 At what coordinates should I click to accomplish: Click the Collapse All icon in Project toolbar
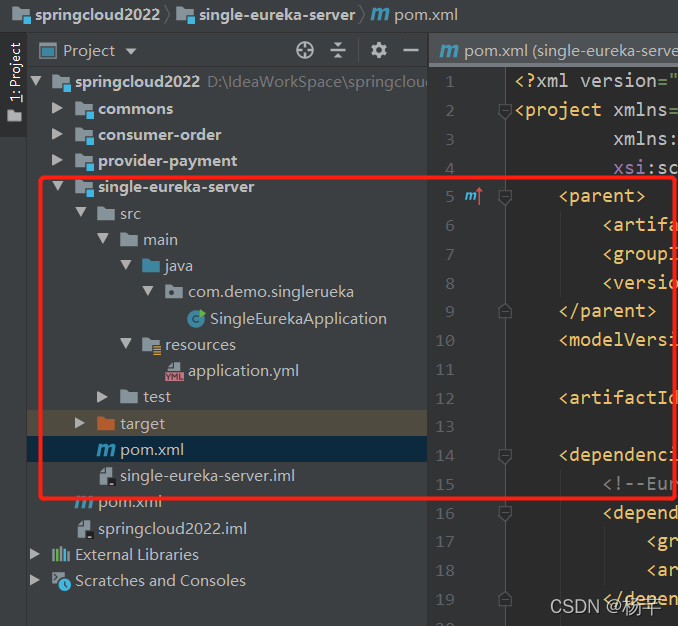click(x=338, y=51)
